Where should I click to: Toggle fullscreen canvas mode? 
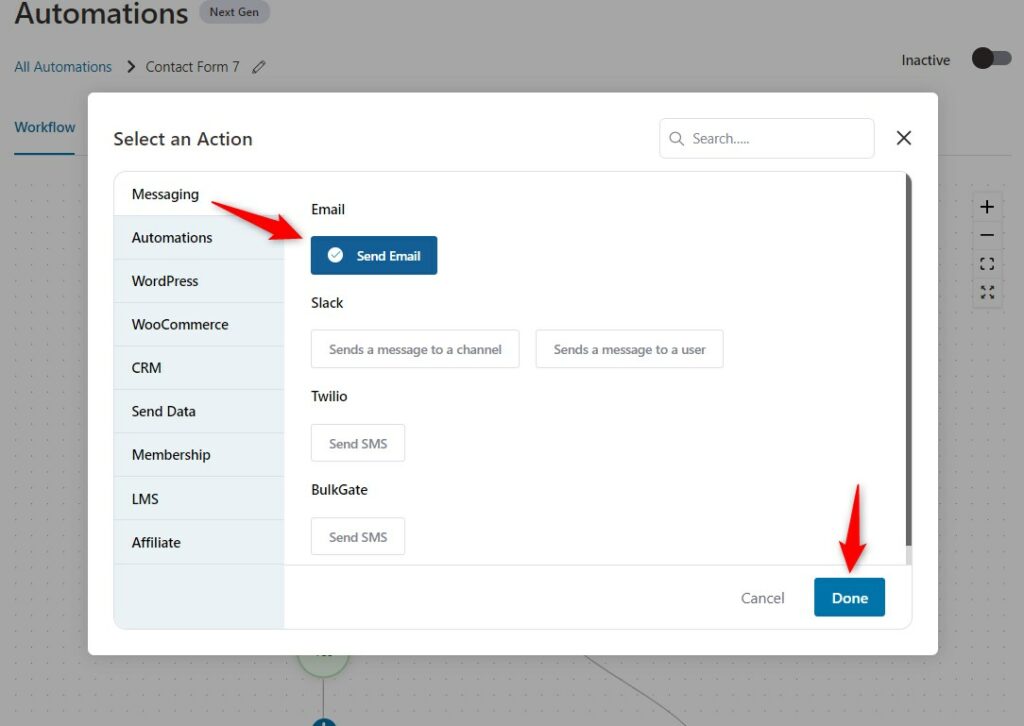pyautogui.click(x=987, y=292)
